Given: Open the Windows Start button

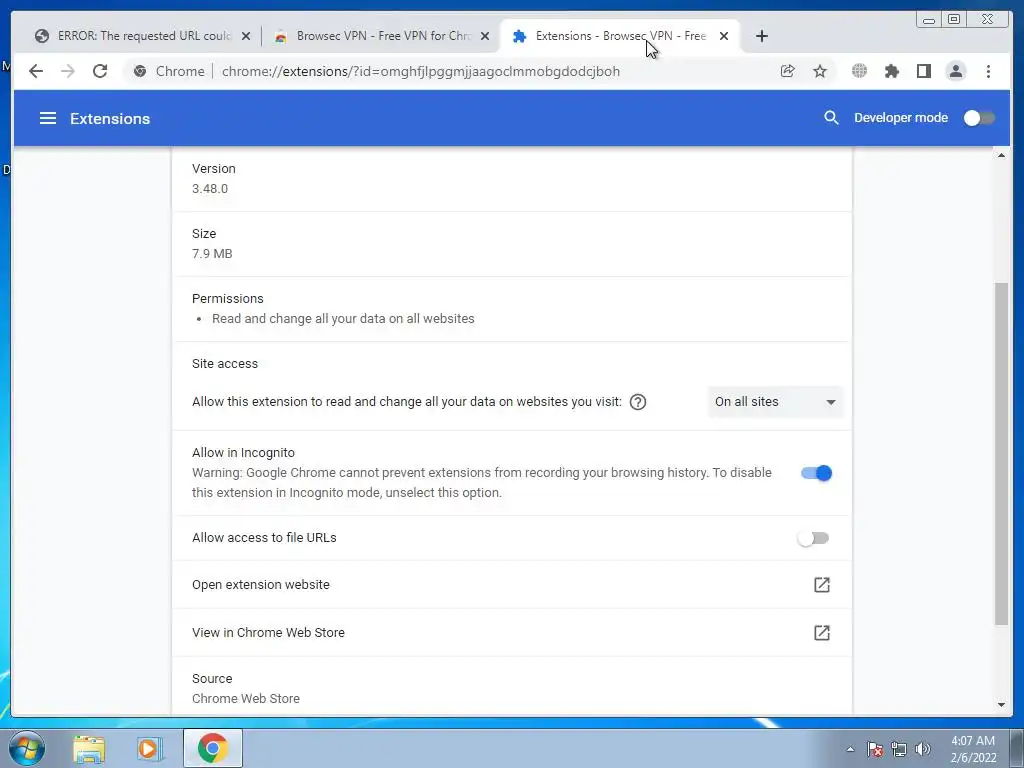Looking at the screenshot, I should coord(27,748).
